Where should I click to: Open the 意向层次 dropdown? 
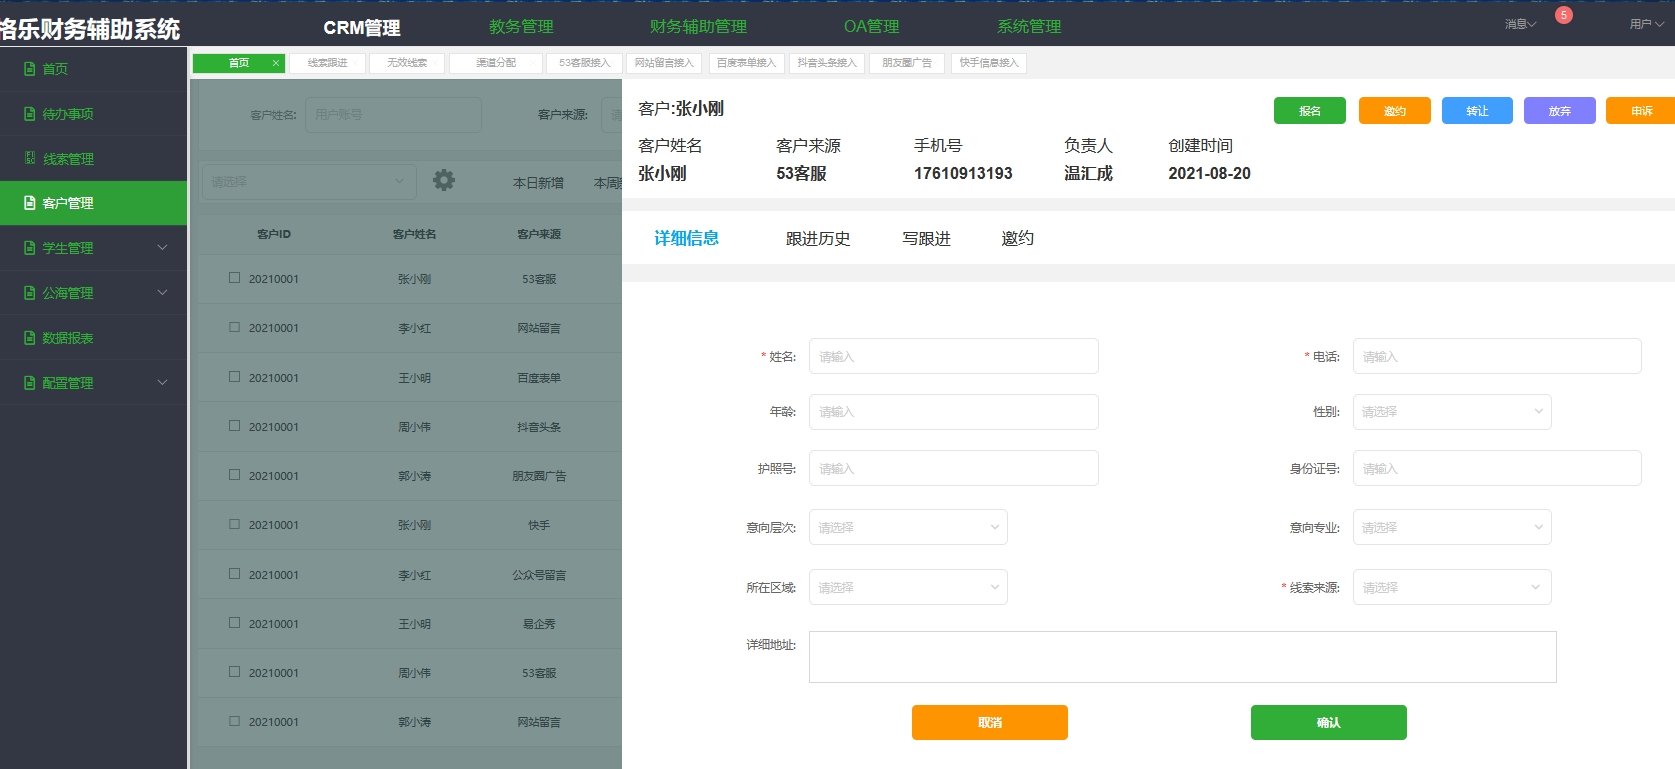(x=908, y=527)
